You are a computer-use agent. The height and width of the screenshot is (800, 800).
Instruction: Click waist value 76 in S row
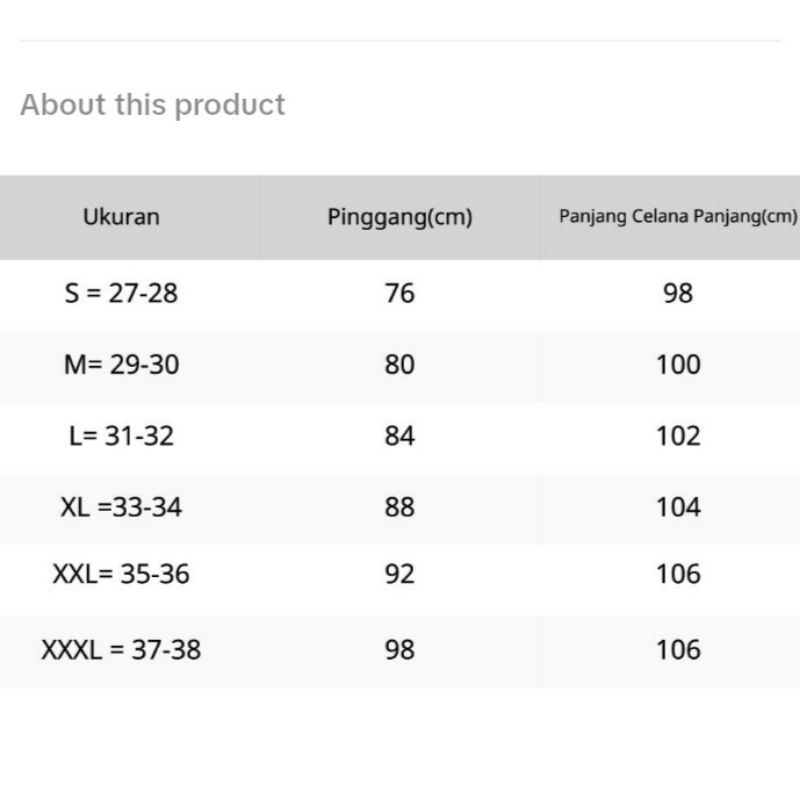click(399, 294)
